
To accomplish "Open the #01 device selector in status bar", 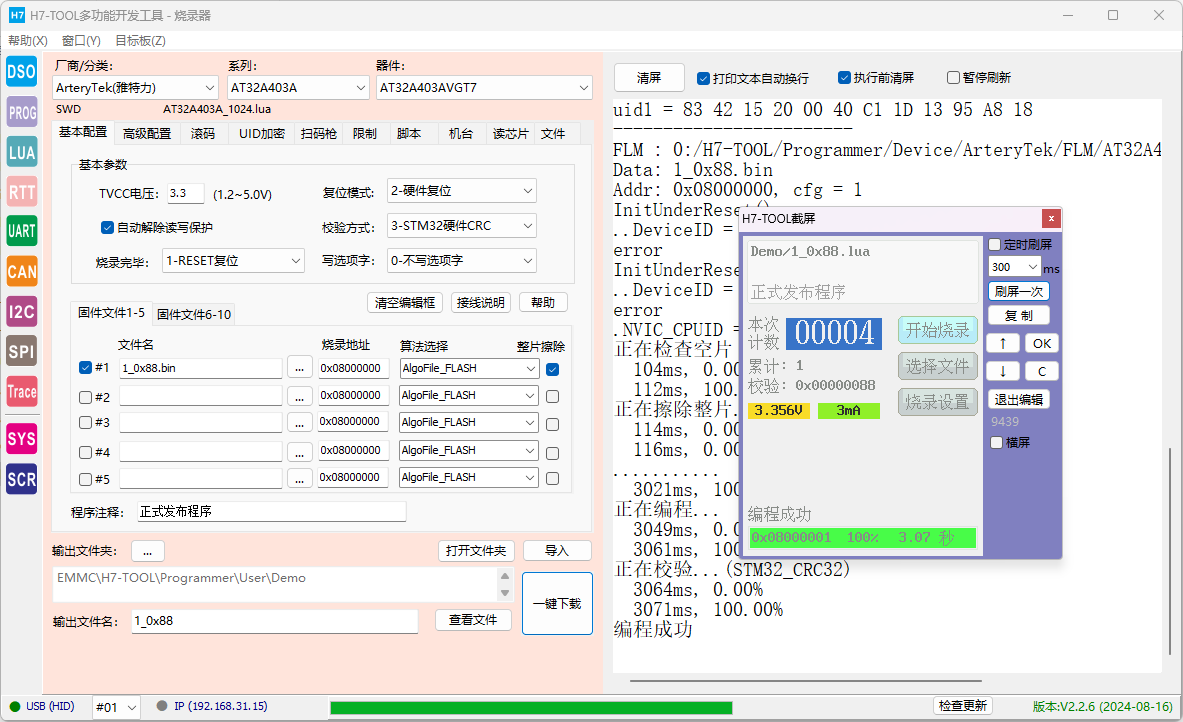I will tap(116, 707).
